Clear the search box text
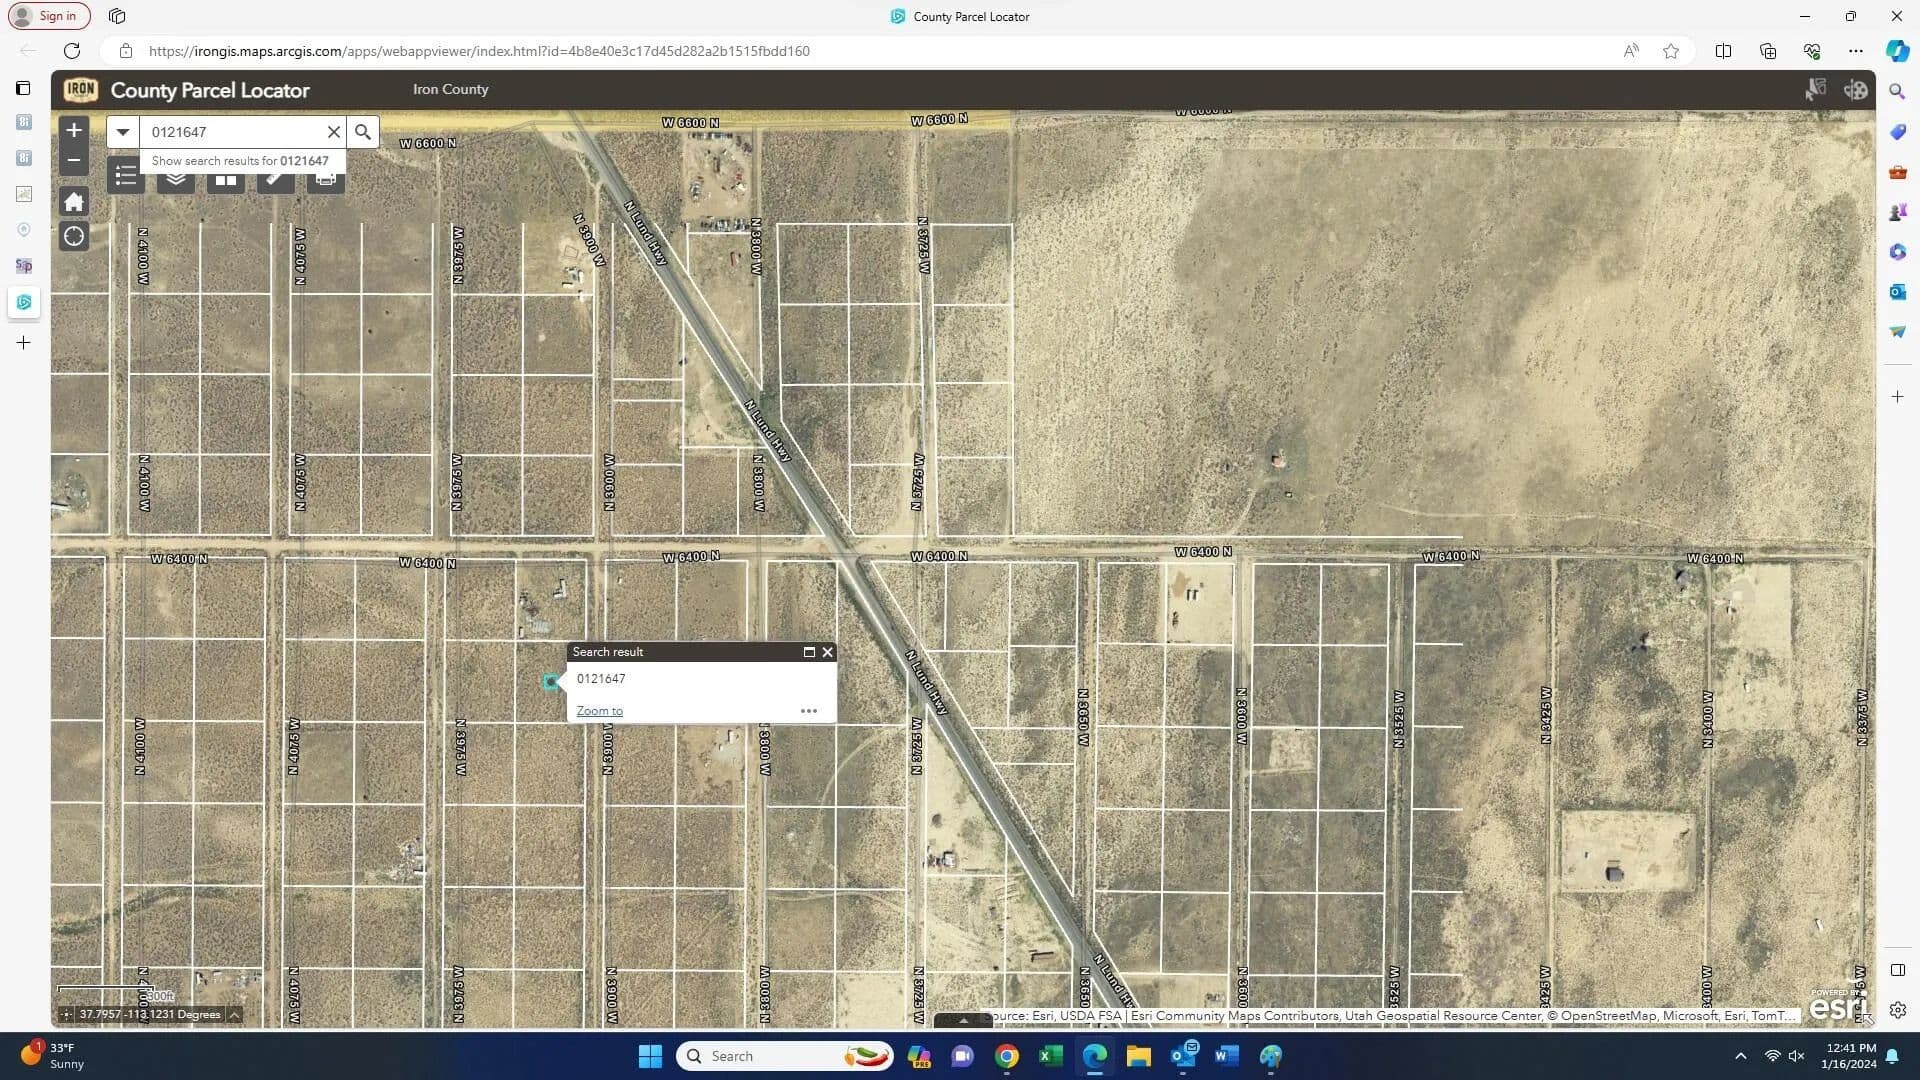The image size is (1920, 1080). click(x=334, y=132)
